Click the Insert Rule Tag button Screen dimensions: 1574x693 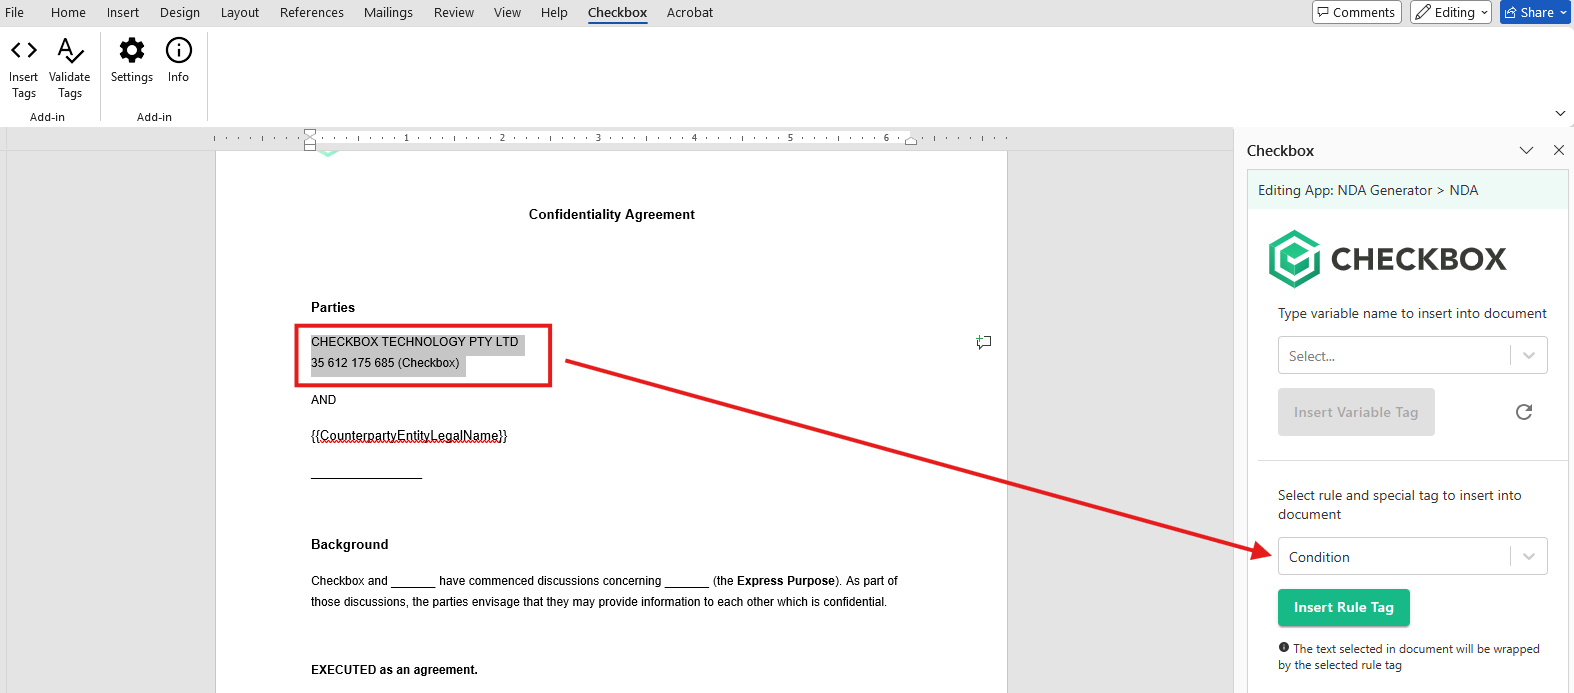pyautogui.click(x=1343, y=607)
